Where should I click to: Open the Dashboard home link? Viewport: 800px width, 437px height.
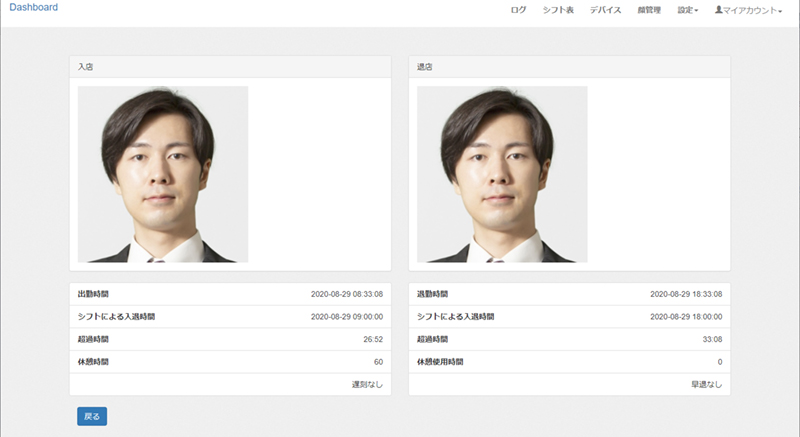(34, 8)
